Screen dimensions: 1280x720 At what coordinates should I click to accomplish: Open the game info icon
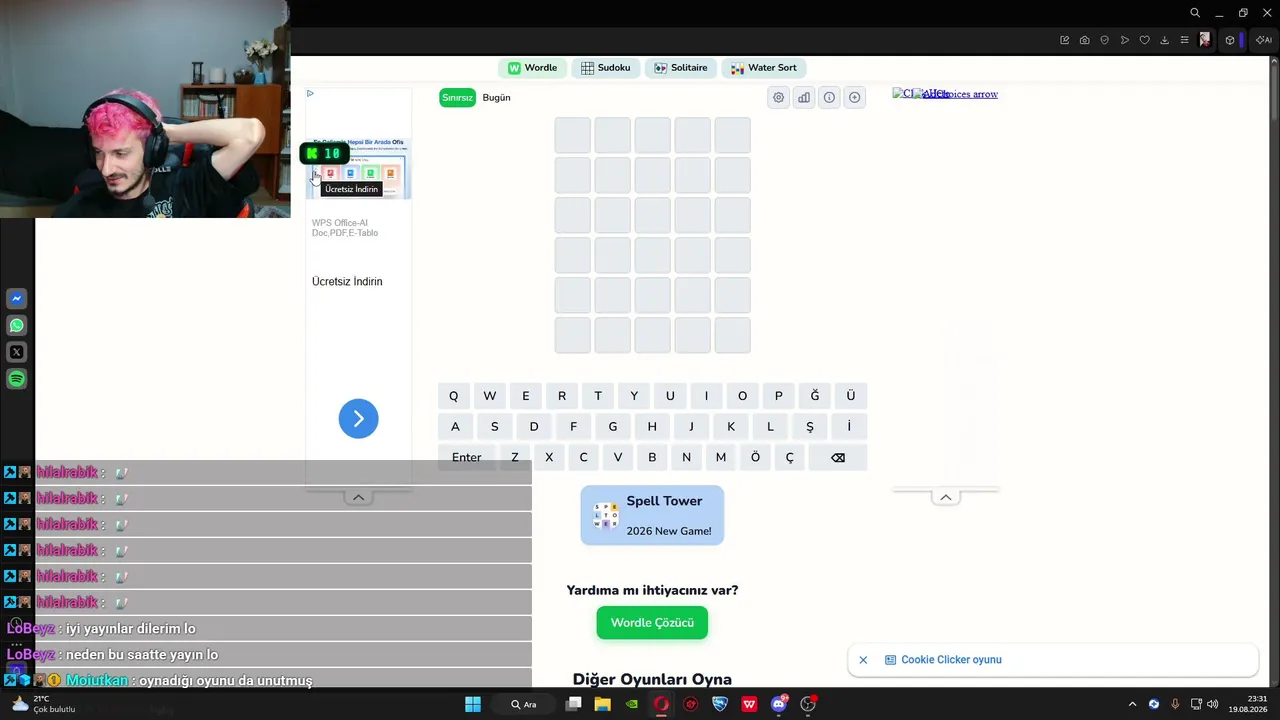click(x=829, y=97)
